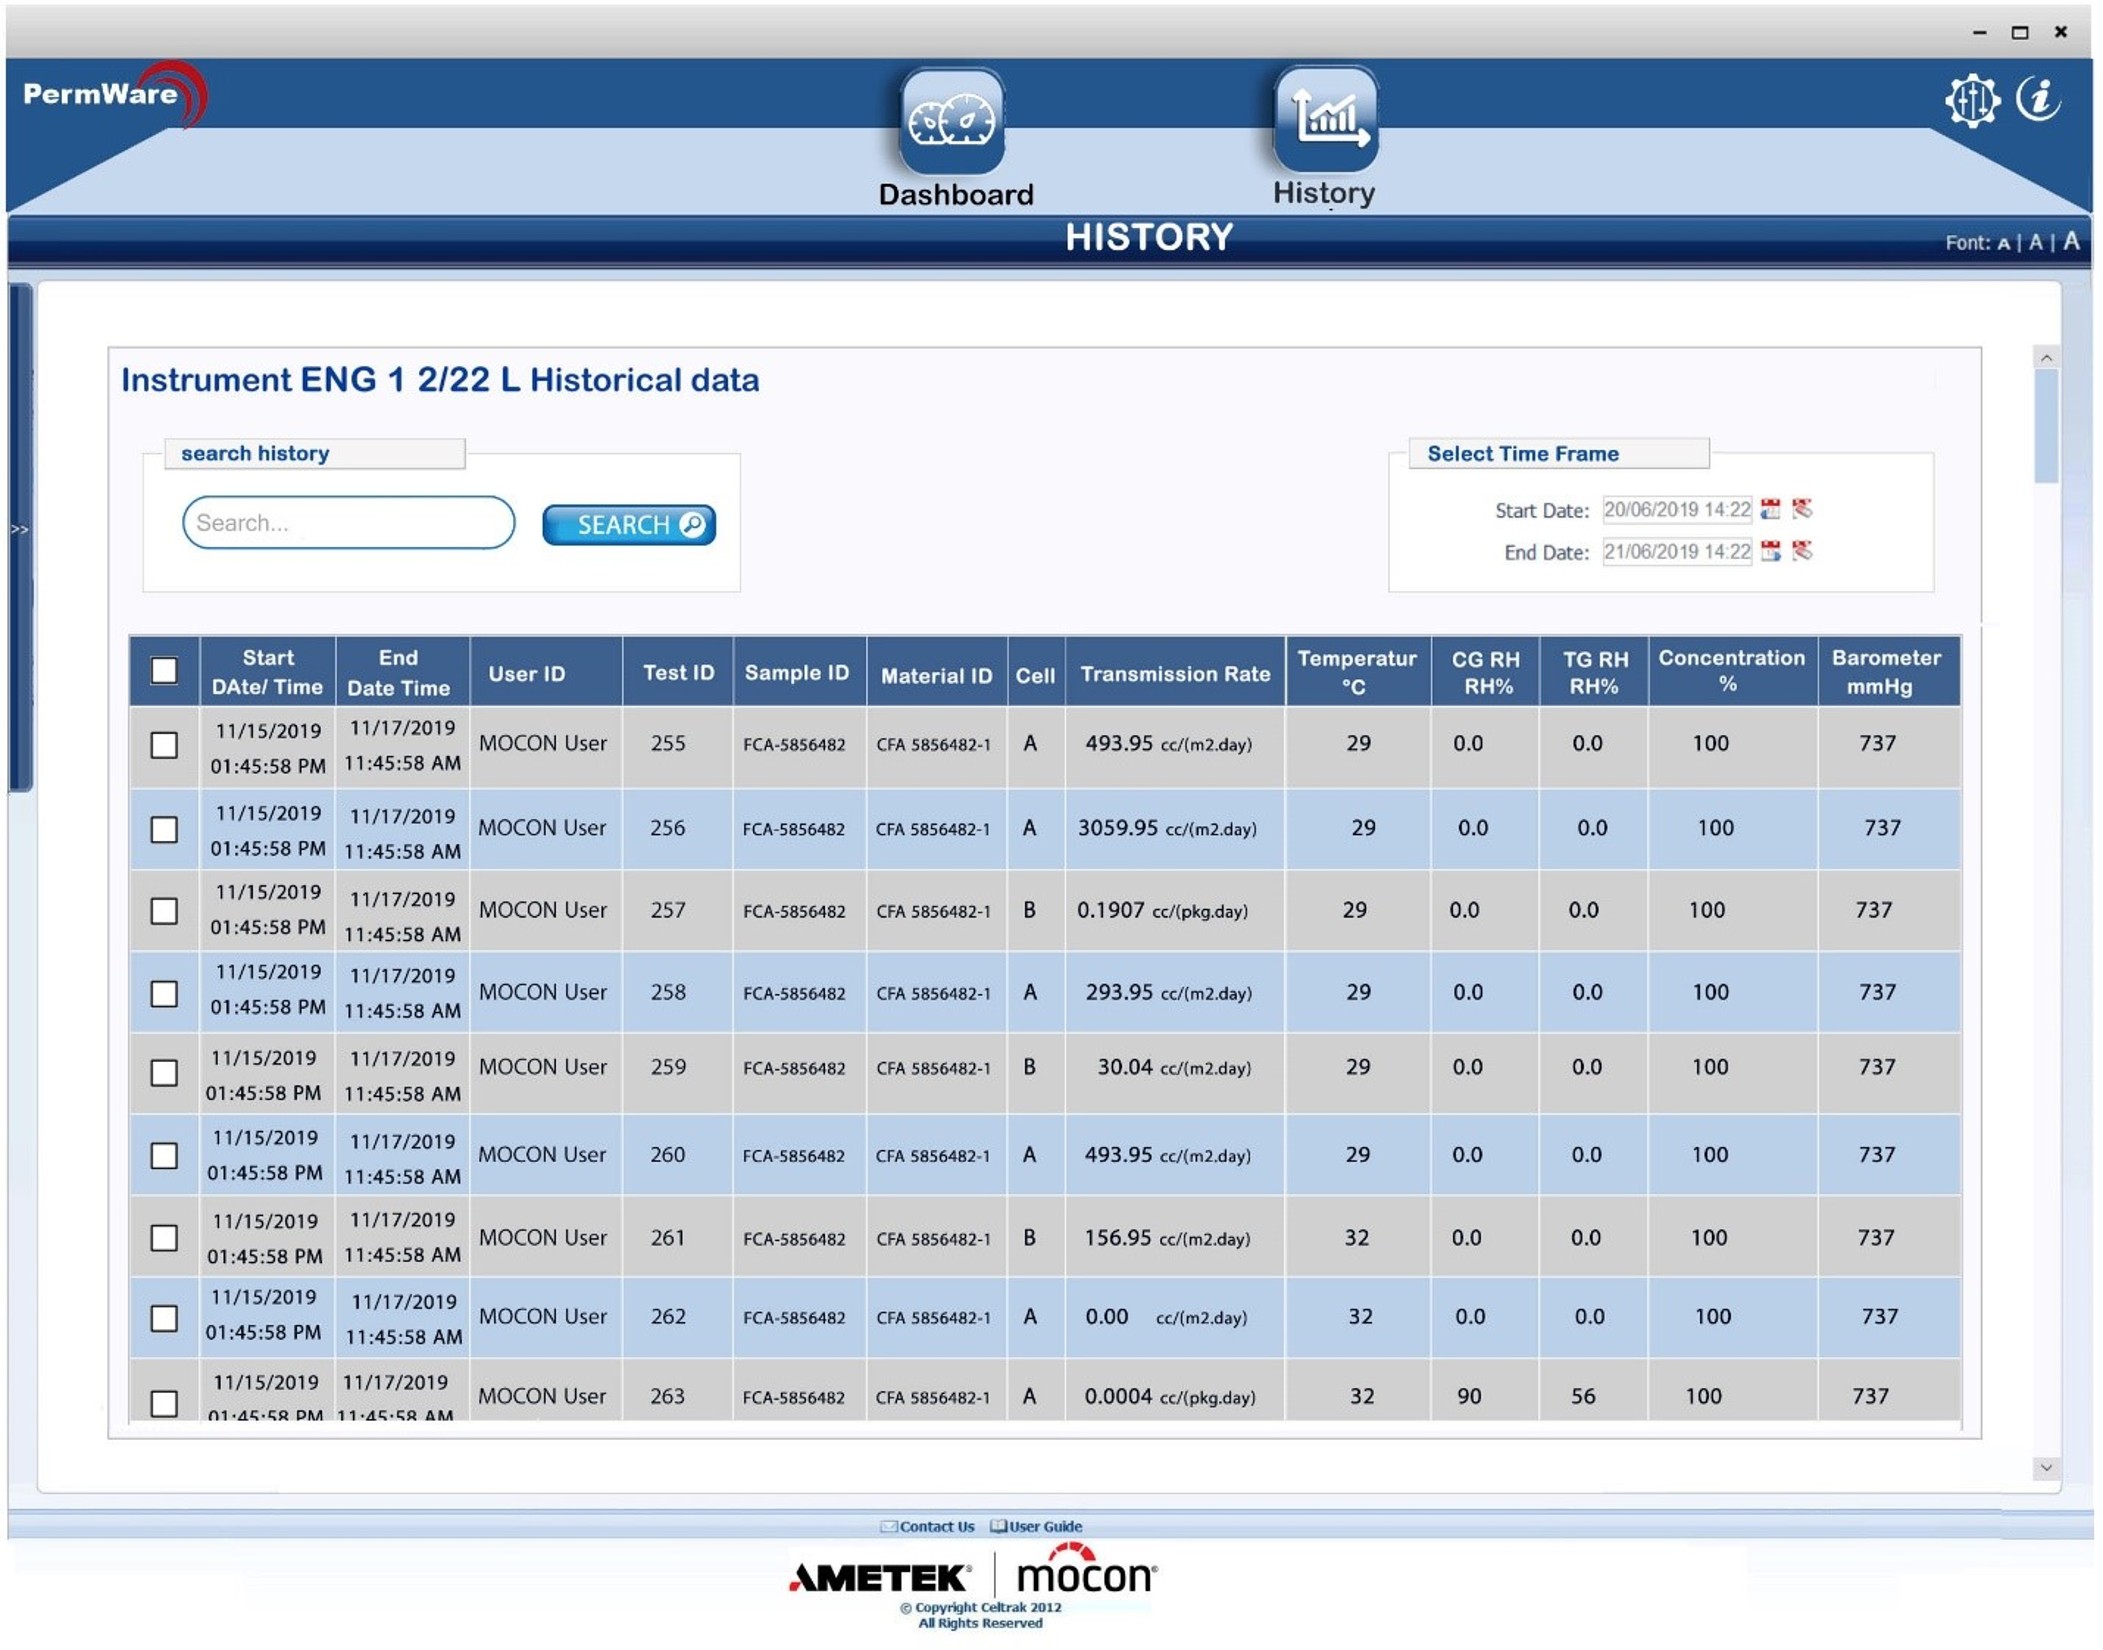Click the Test ID column header
The height and width of the screenshot is (1650, 2103).
(x=678, y=672)
